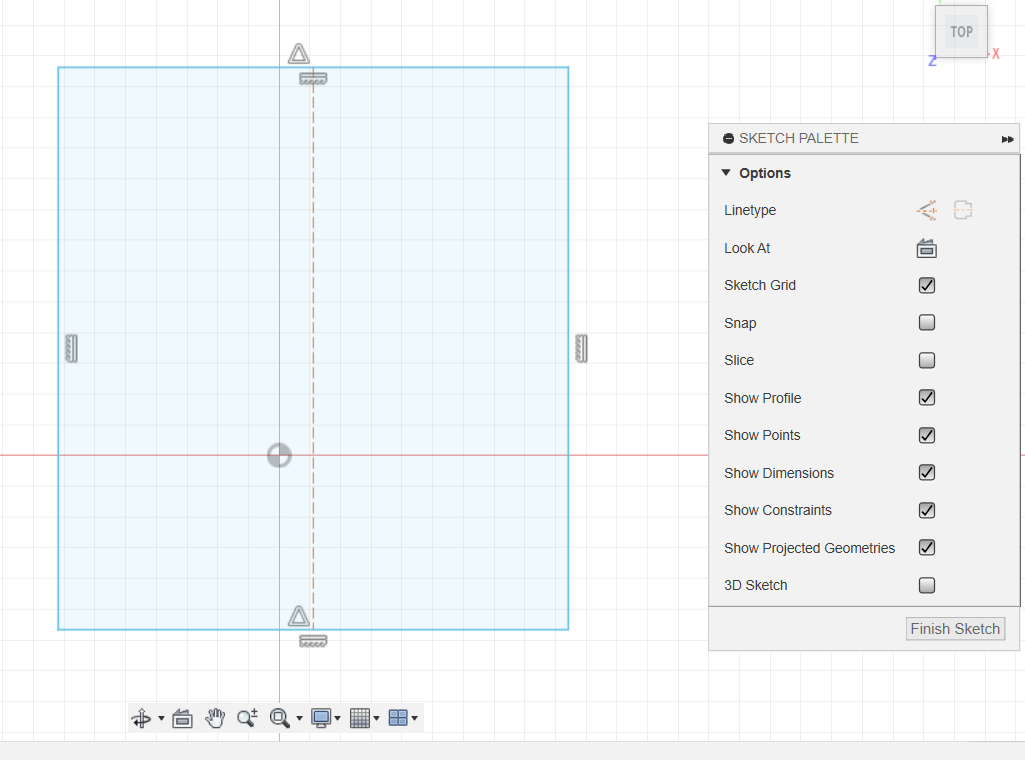Select the Zoom magnifier tool
This screenshot has width=1025, height=760.
point(247,718)
